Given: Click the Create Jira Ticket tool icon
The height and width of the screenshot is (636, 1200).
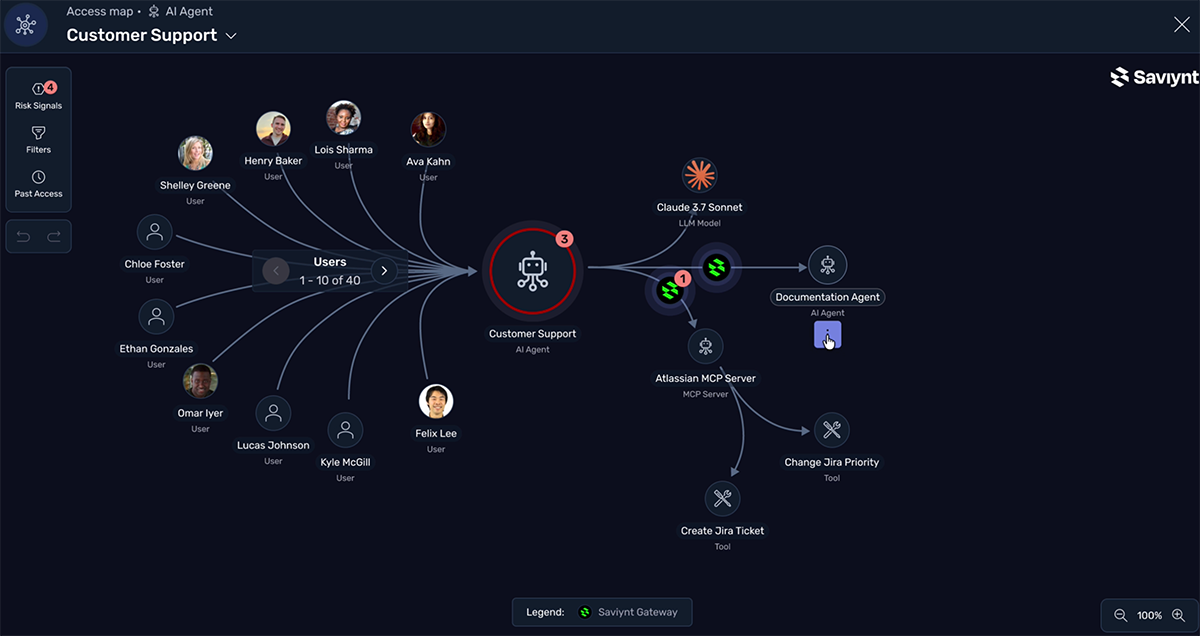Looking at the screenshot, I should (x=722, y=498).
